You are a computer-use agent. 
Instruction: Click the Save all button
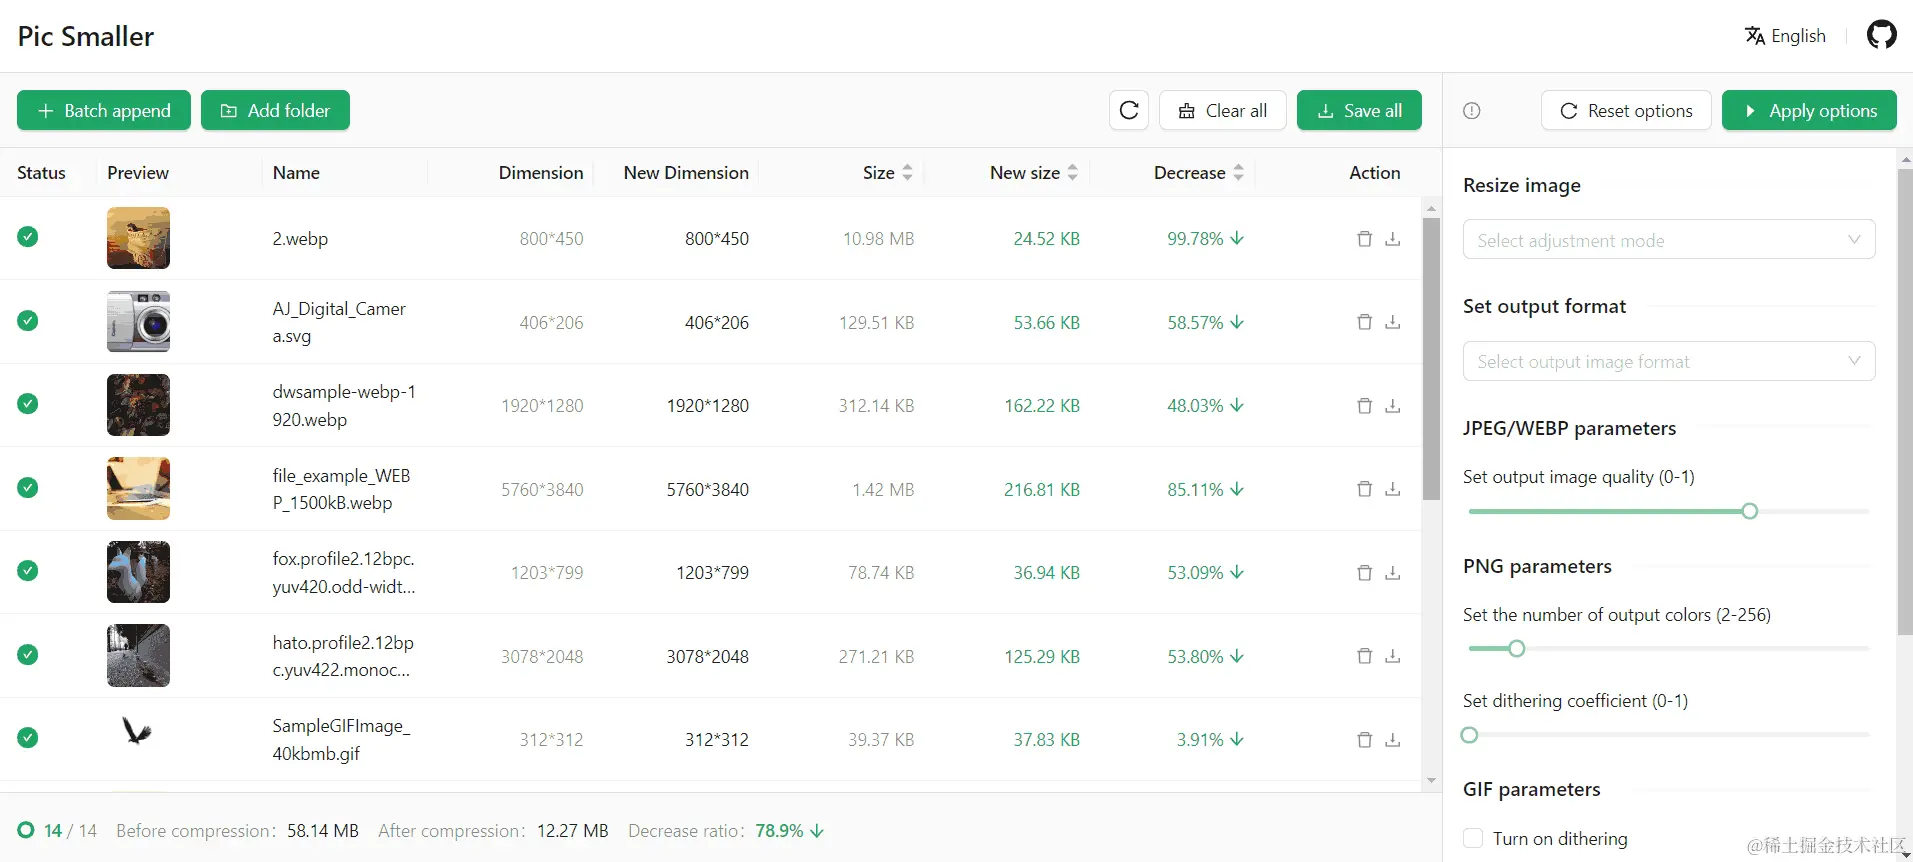point(1359,110)
